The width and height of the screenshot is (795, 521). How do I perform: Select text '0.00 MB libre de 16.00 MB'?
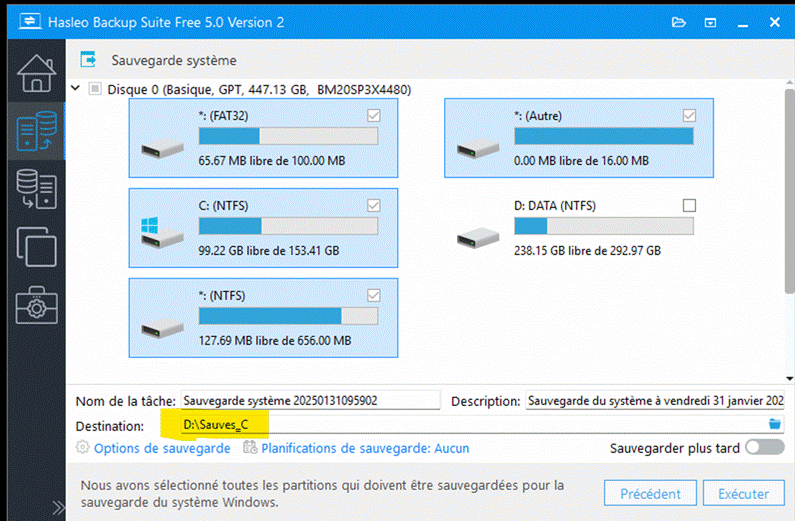(x=582, y=161)
